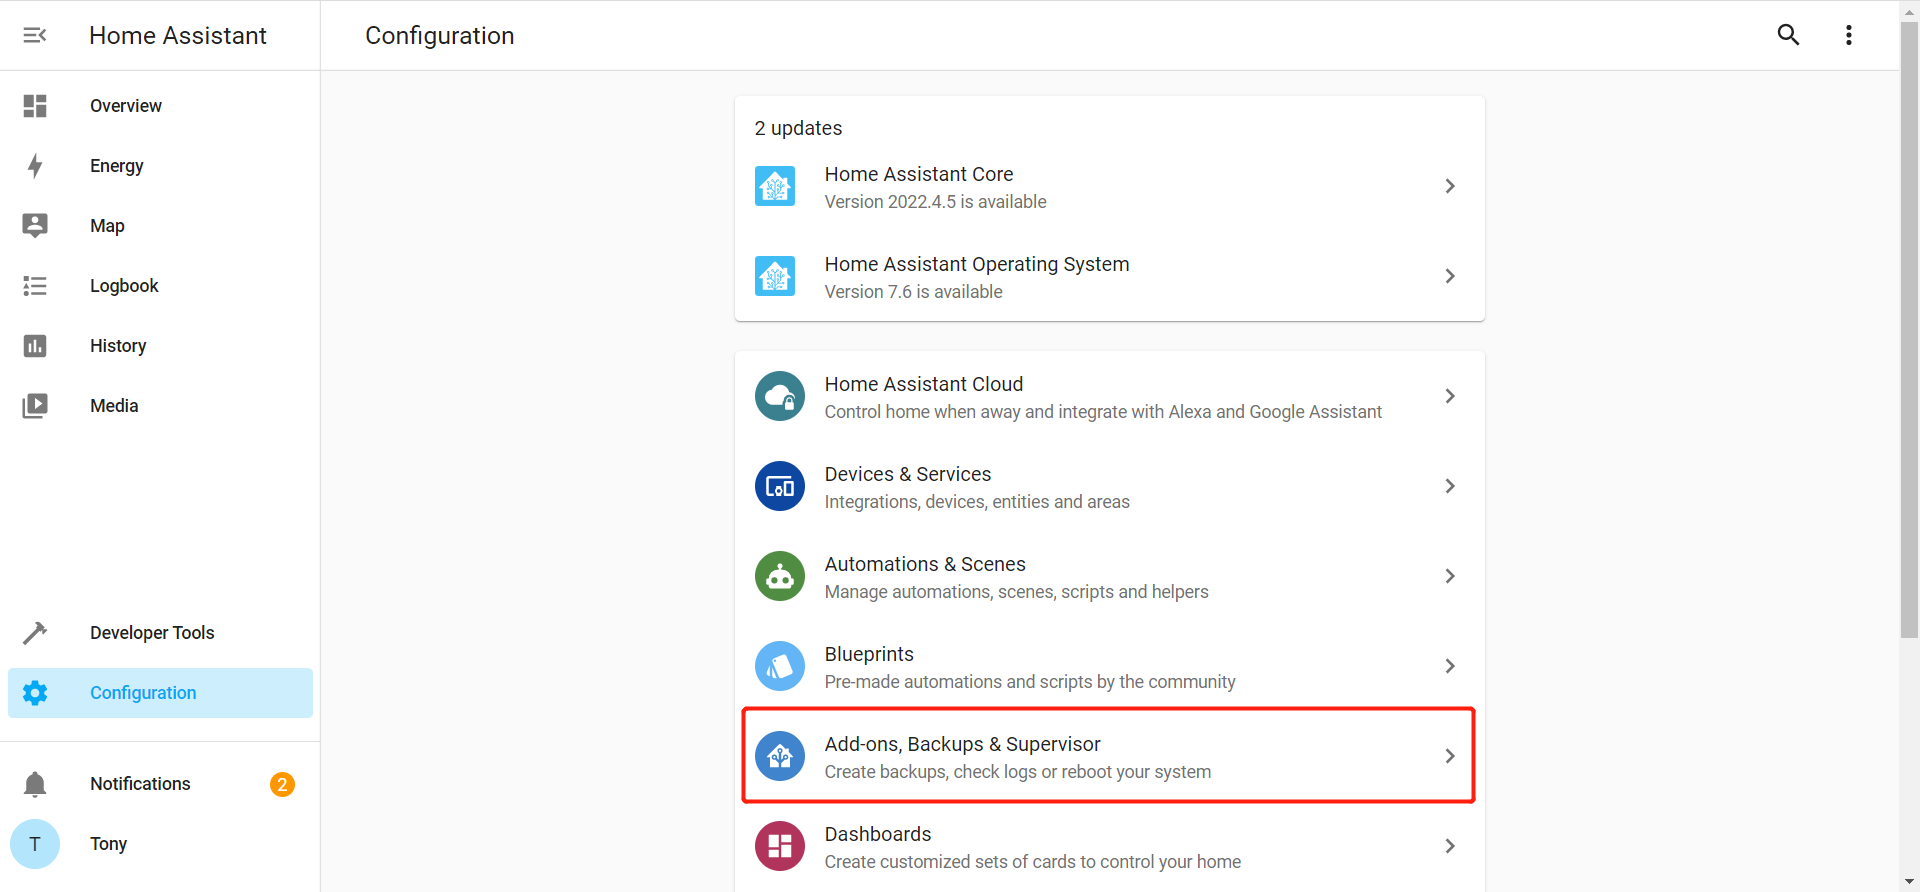Click the Developer Tools hammer icon
Image resolution: width=1920 pixels, height=892 pixels.
point(35,633)
